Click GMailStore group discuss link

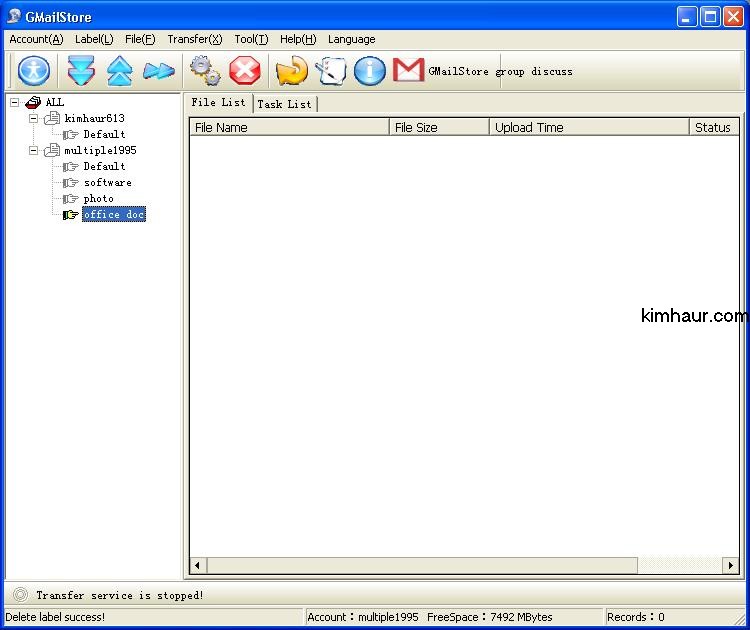click(500, 72)
